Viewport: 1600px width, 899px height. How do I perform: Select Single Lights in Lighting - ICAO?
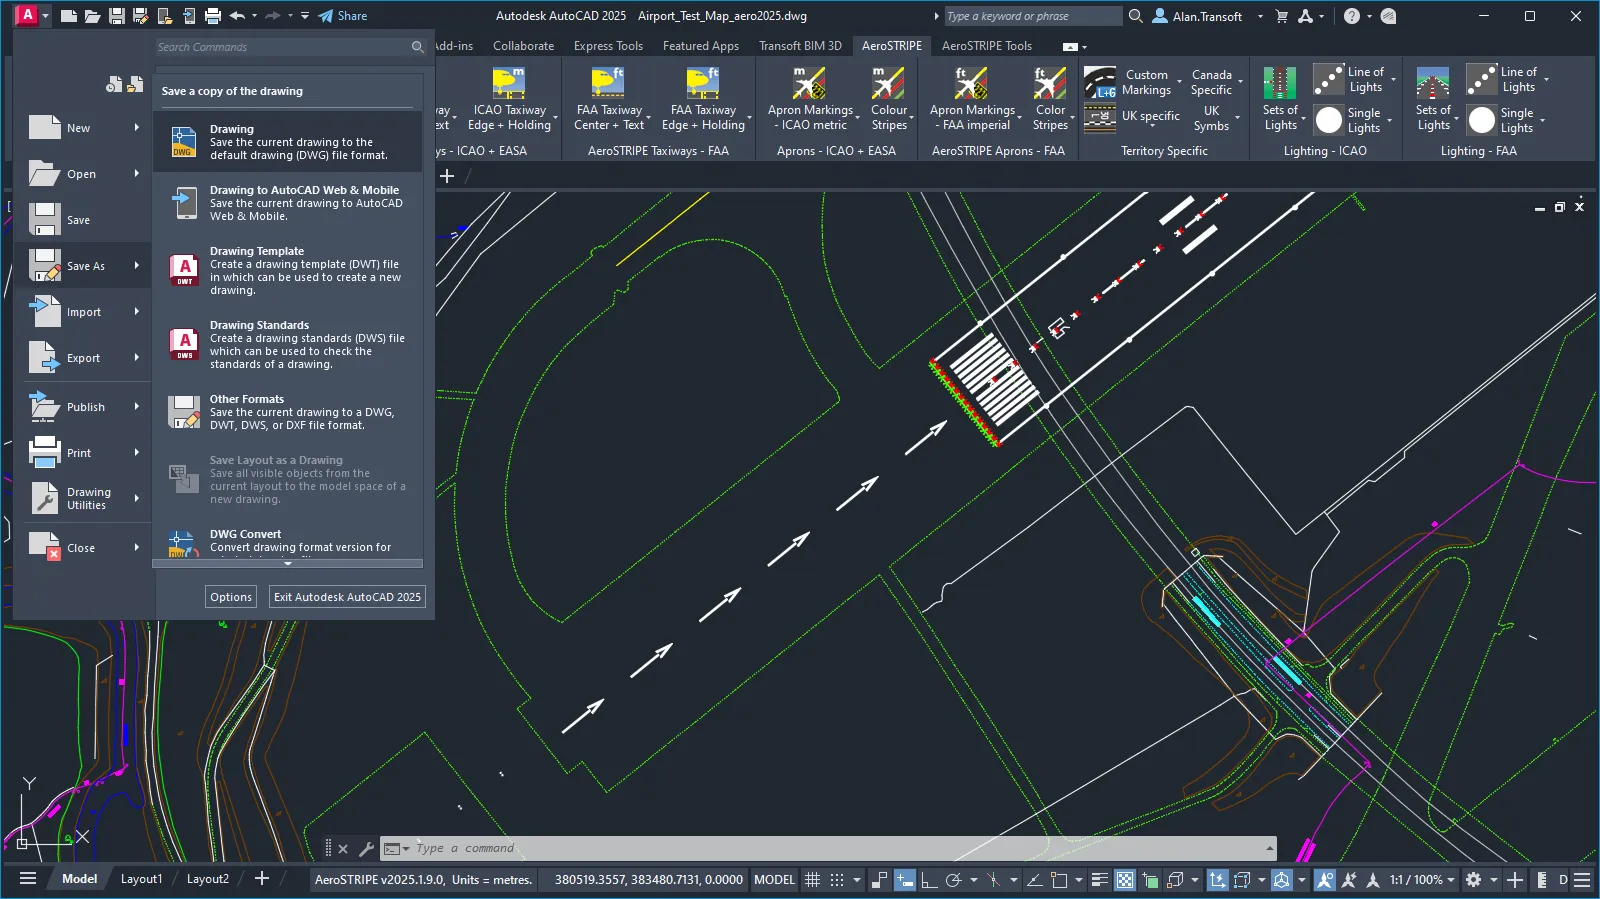point(1352,120)
